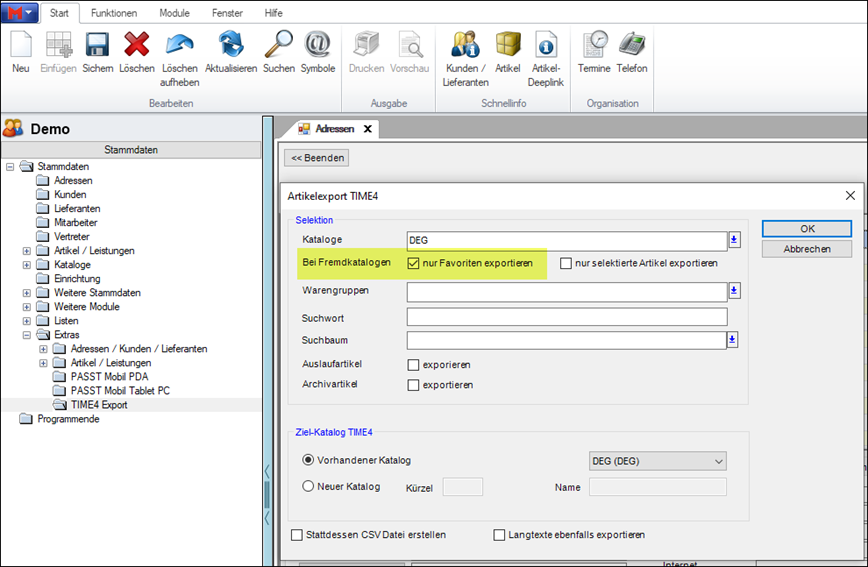The height and width of the screenshot is (567, 868).
Task: Click the red Löschen delete icon
Action: (x=136, y=46)
